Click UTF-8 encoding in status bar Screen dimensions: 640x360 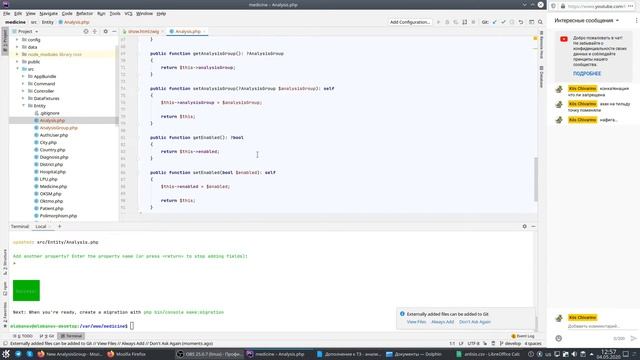[x=473, y=344]
